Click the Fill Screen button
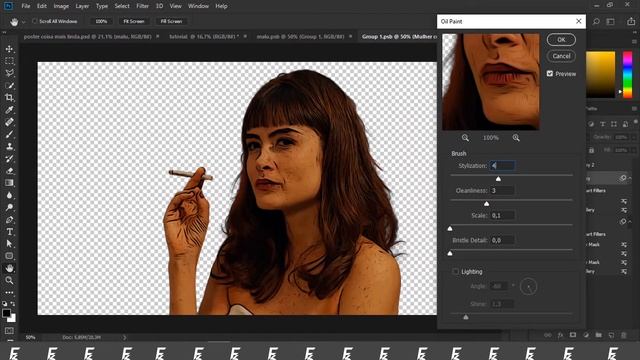Viewport: 640px width, 360px height. coord(171,21)
